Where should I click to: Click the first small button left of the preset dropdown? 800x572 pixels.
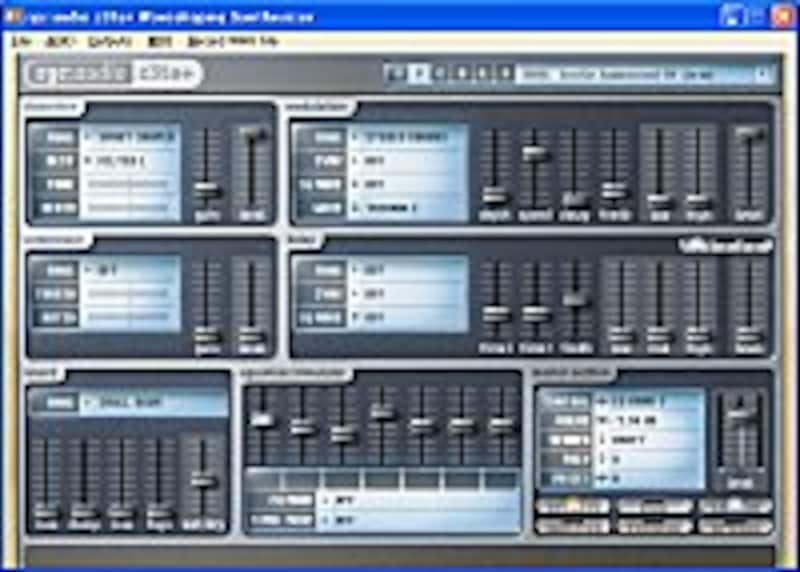click(396, 73)
